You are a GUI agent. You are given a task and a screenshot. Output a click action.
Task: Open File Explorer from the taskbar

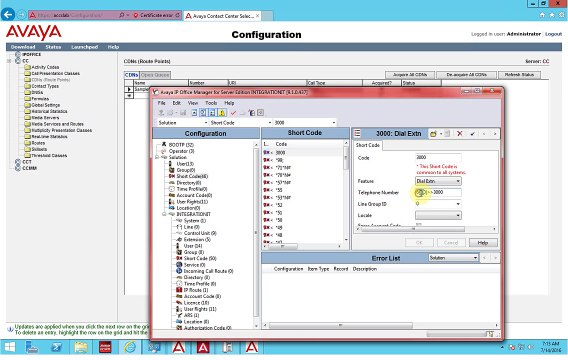(x=81, y=348)
